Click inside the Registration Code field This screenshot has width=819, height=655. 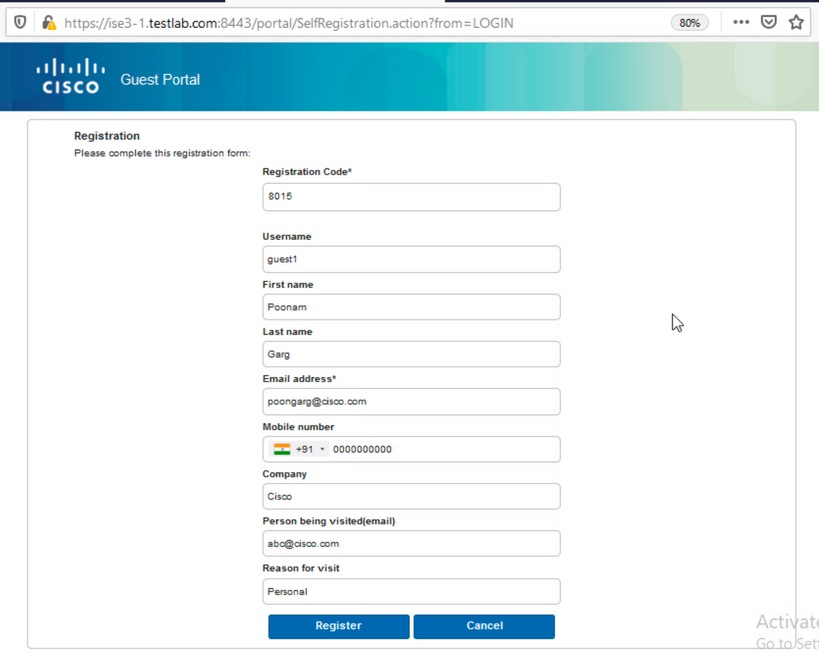tap(411, 196)
